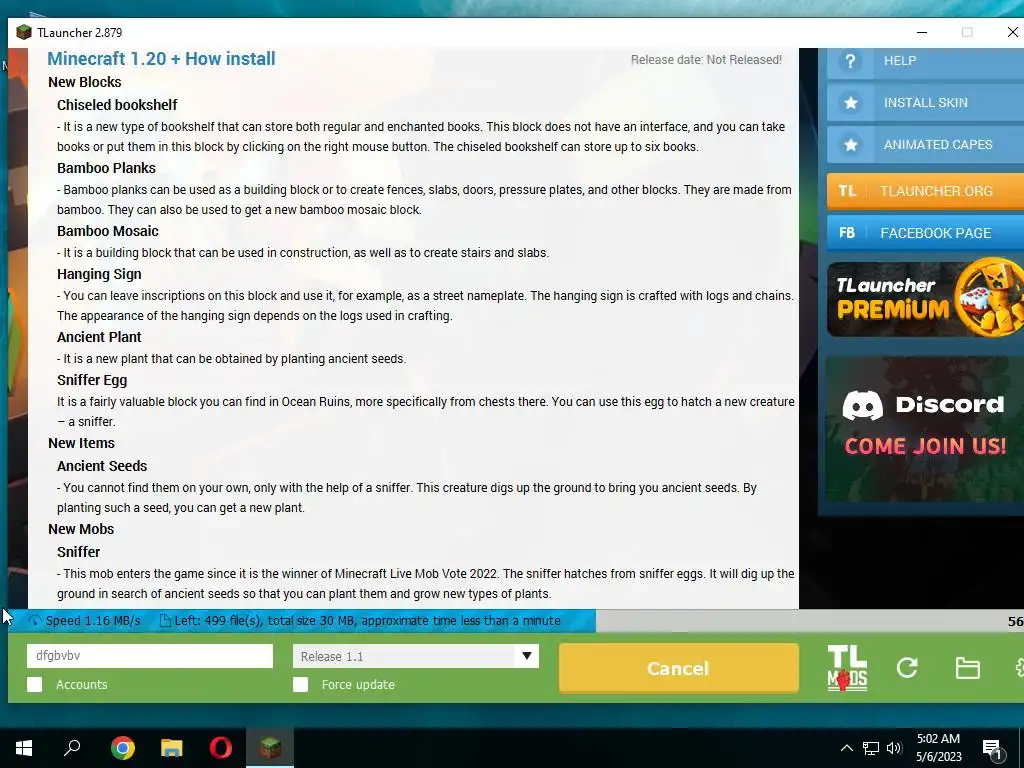Click the New Mobs heading

[x=81, y=529]
